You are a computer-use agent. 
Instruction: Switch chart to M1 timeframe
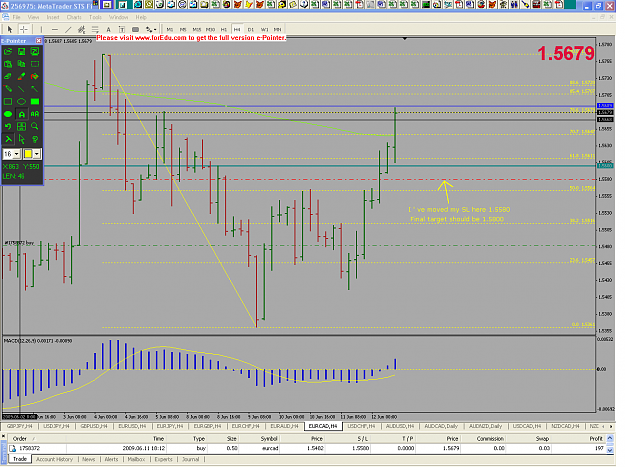170,29
